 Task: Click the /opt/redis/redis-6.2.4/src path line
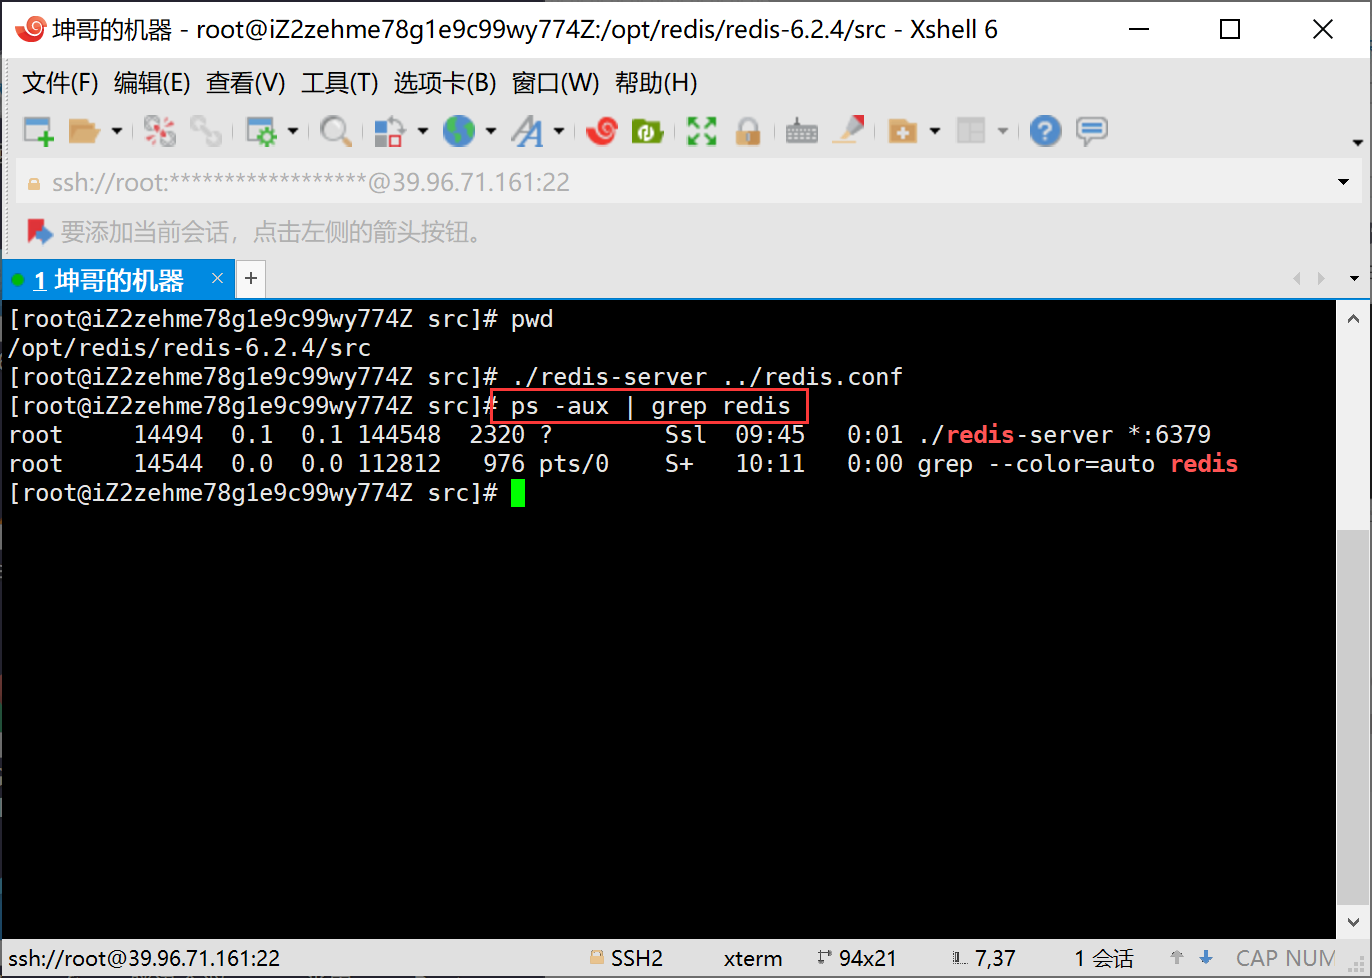[189, 348]
